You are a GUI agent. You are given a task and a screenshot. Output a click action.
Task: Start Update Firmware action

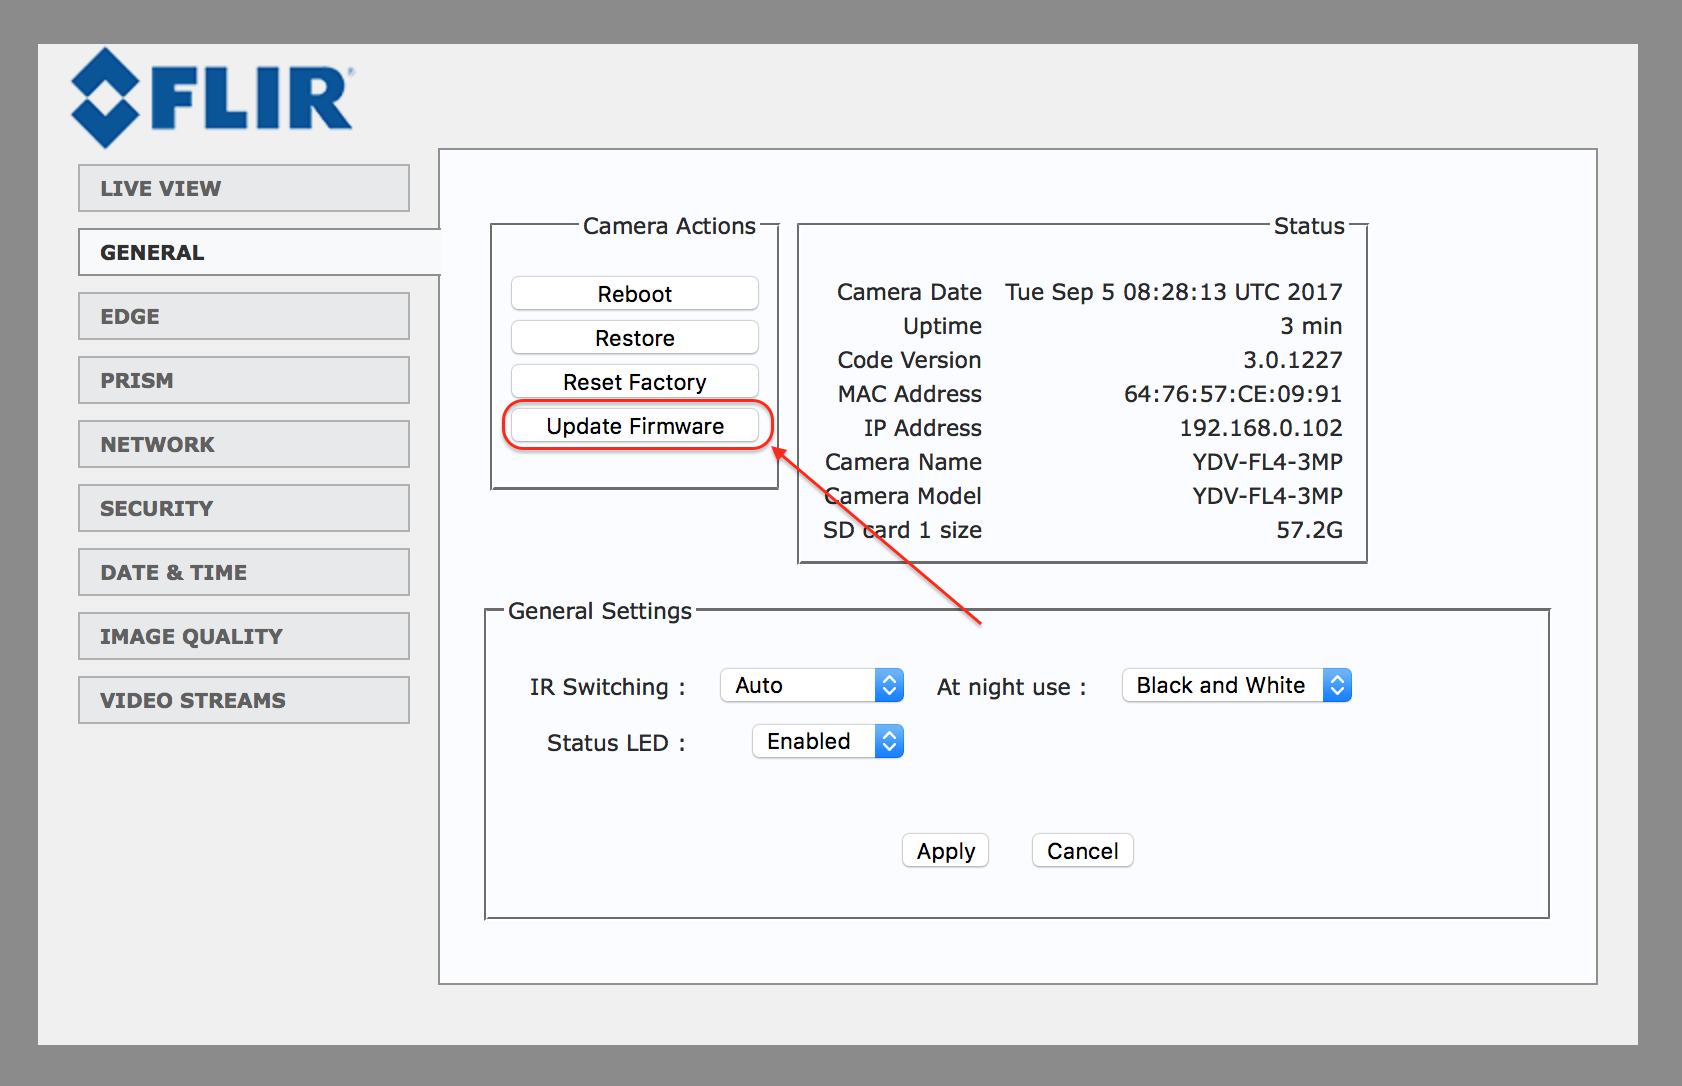635,426
